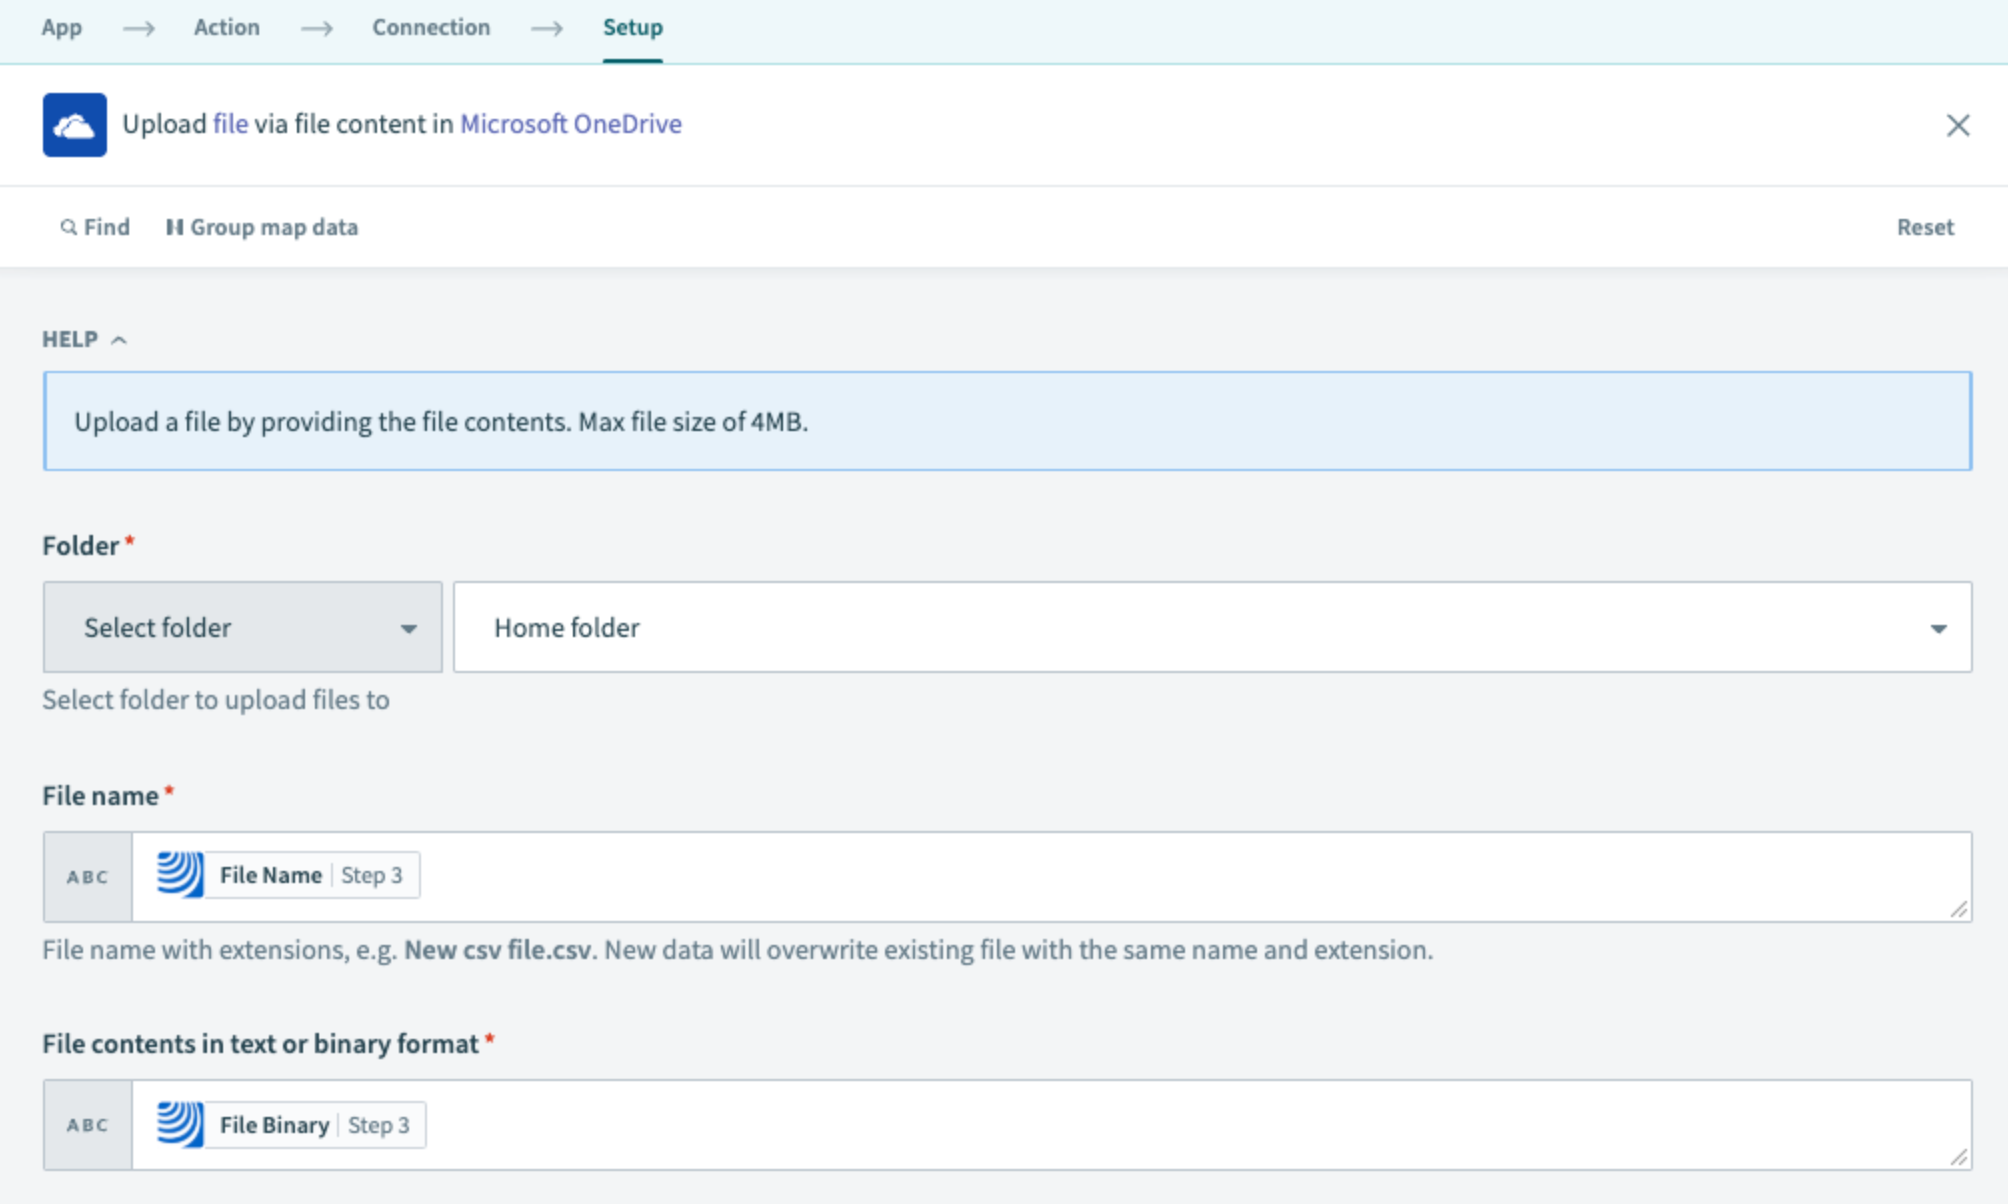This screenshot has width=2008, height=1204.
Task: Click resize handle of File contents field
Action: [x=1958, y=1157]
